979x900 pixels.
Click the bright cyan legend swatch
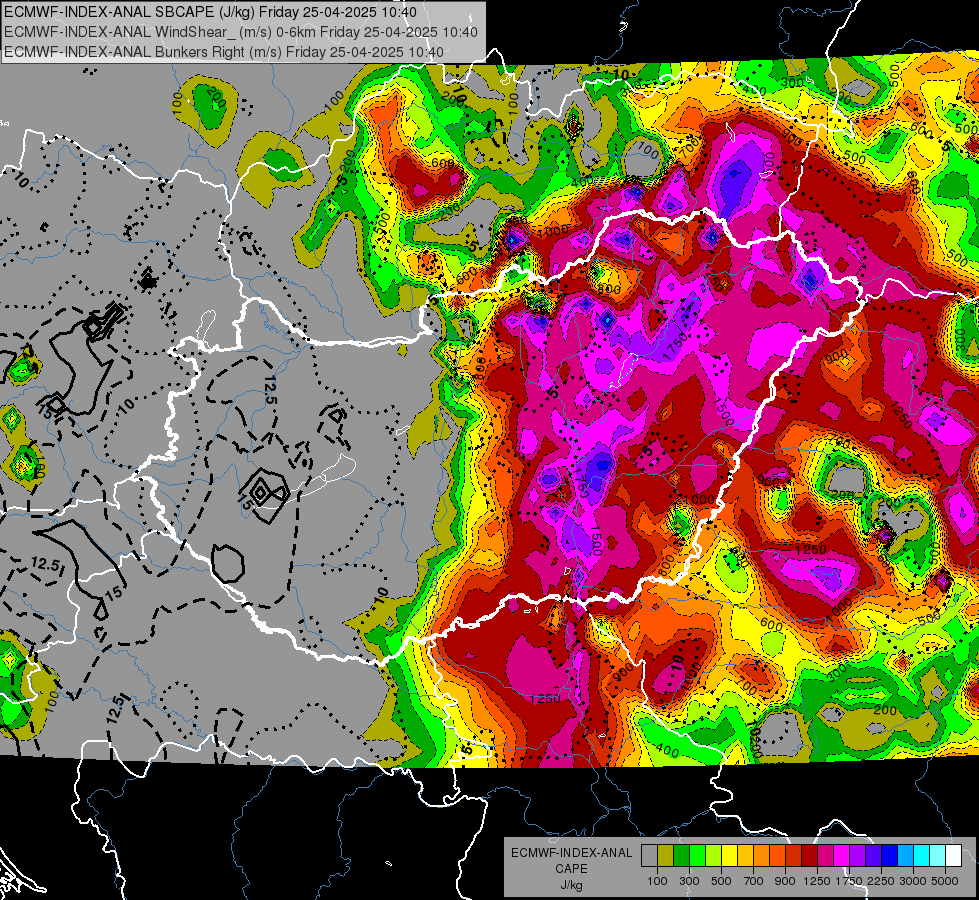click(x=922, y=856)
